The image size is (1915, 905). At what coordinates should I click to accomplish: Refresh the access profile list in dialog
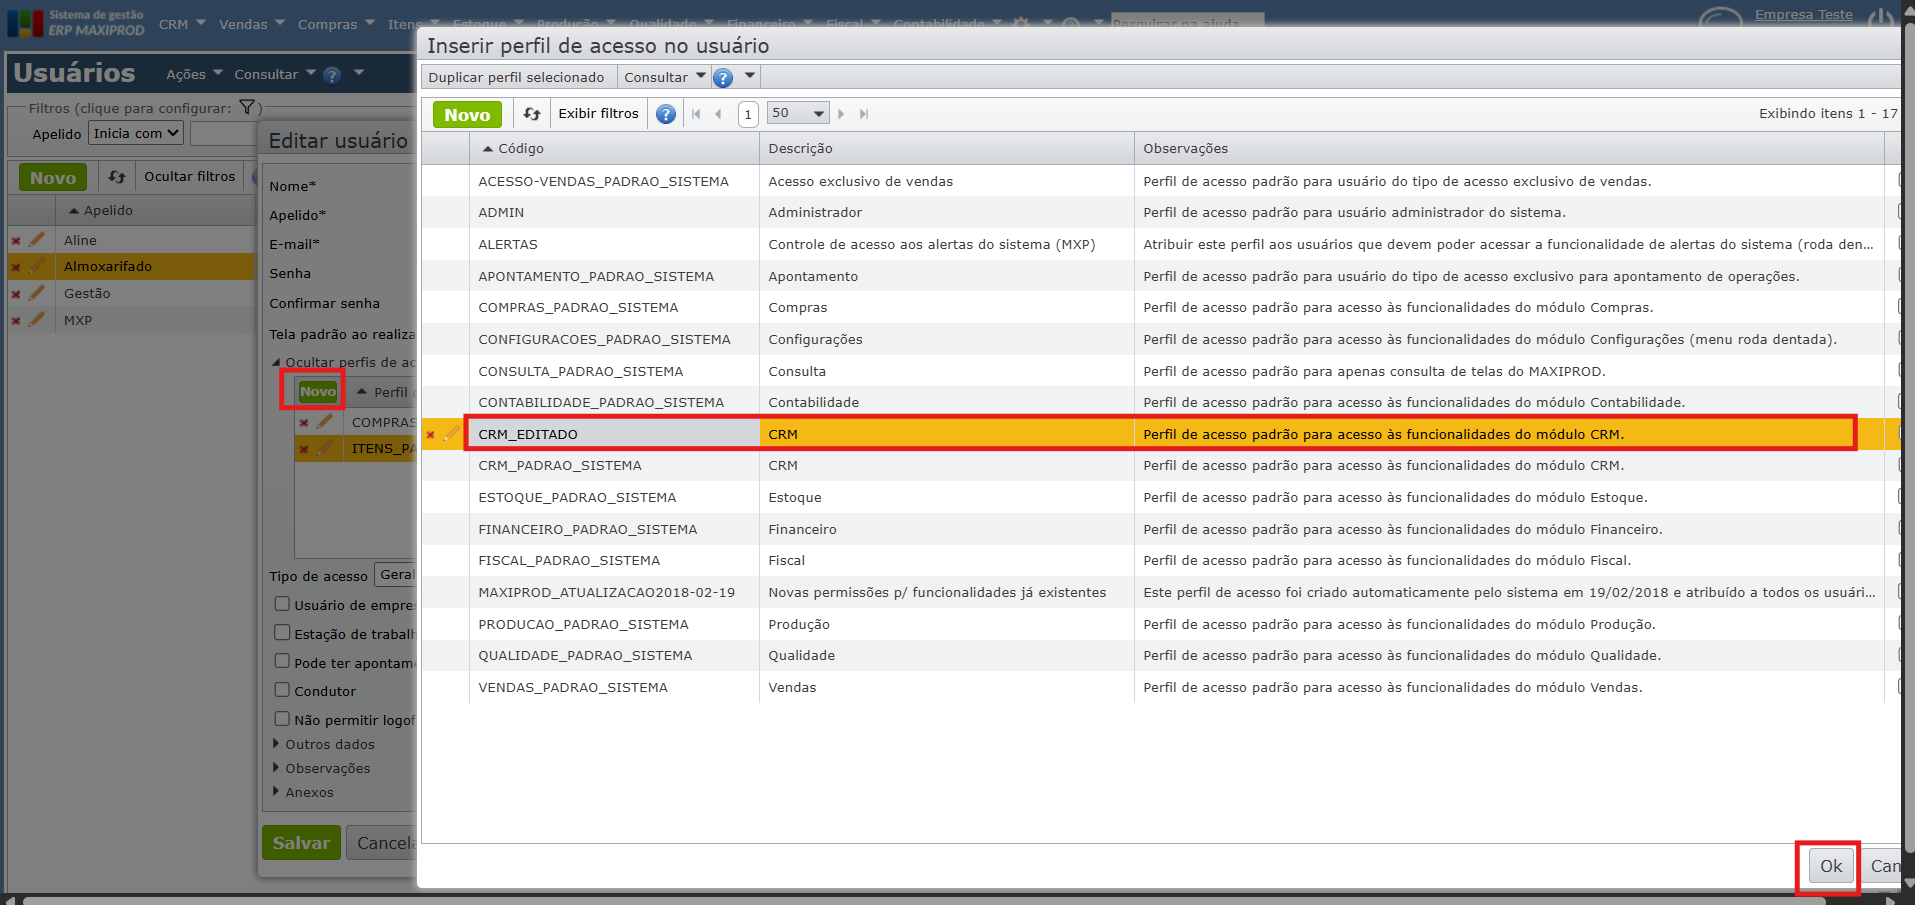[532, 114]
